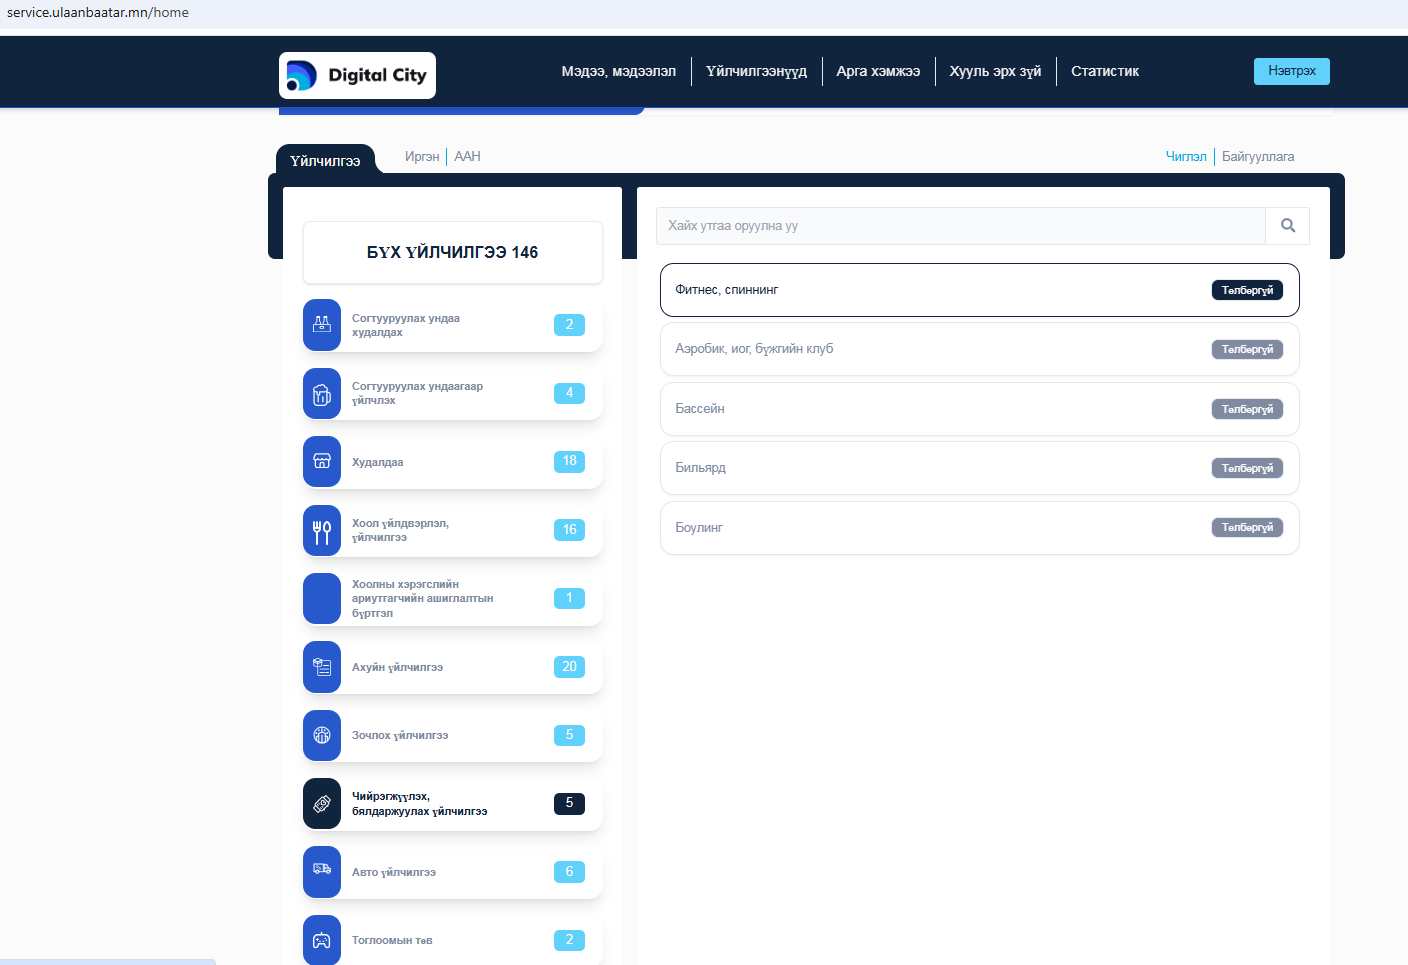Select the fork and spoon food icon

(x=322, y=531)
